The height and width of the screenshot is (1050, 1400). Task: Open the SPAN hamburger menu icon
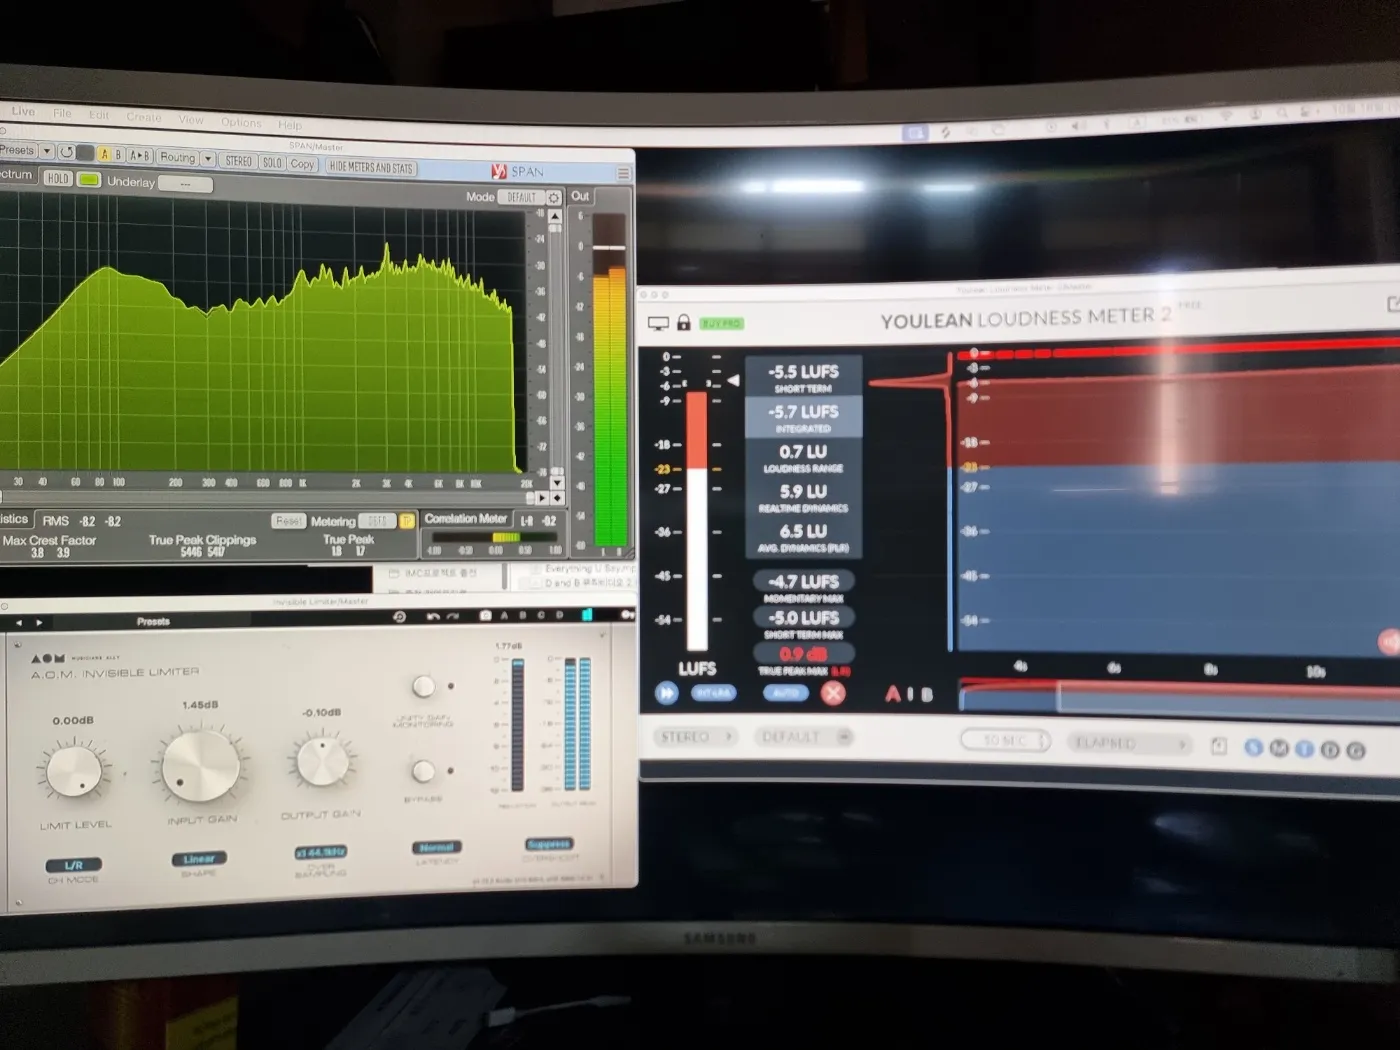click(623, 173)
